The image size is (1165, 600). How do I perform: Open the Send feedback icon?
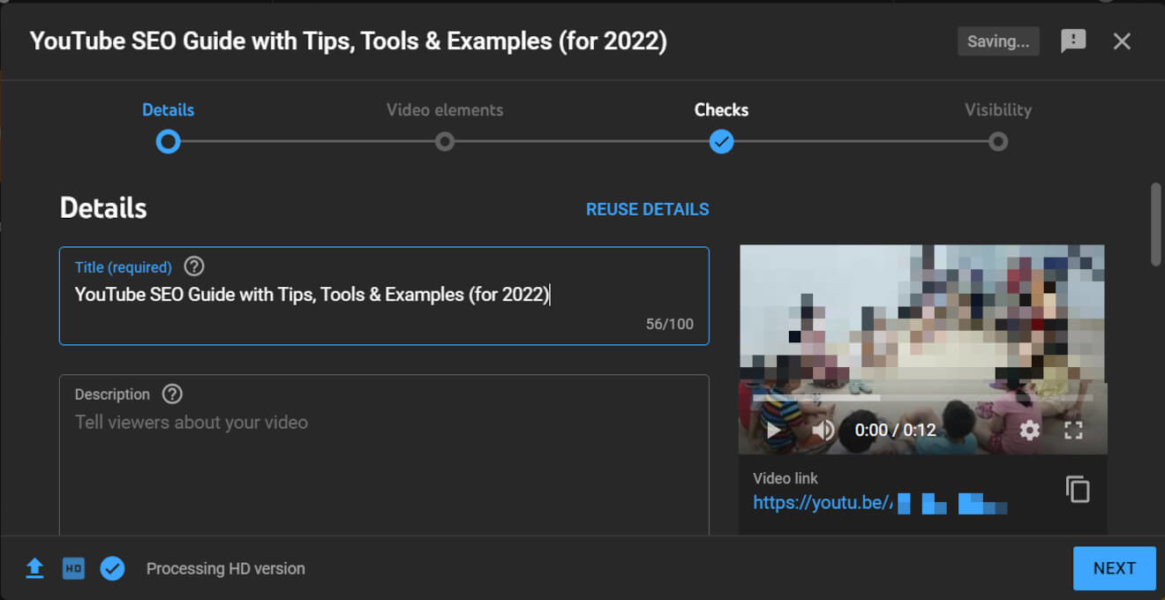1073,41
